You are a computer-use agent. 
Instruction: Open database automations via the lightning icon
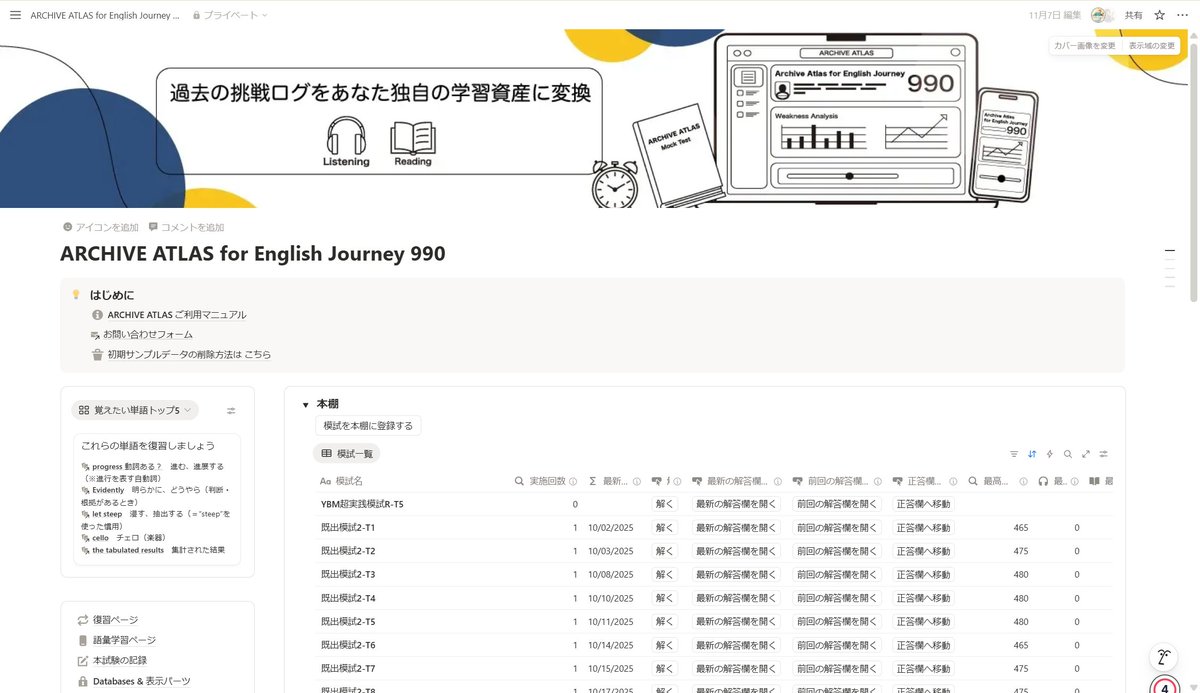(x=1049, y=454)
